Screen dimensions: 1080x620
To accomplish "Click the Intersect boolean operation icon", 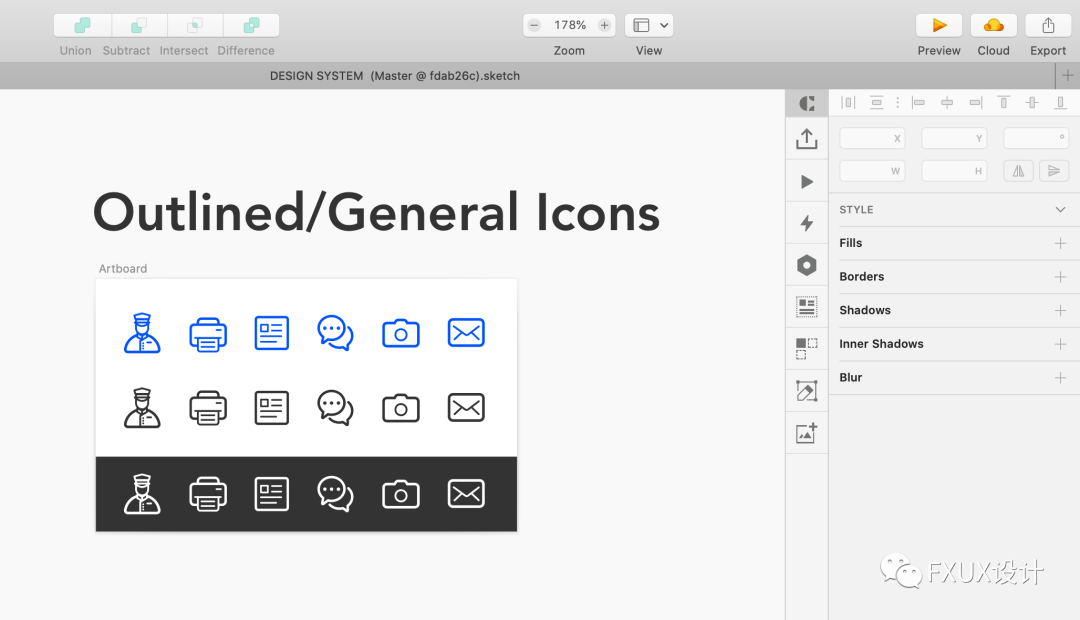I will [x=195, y=25].
